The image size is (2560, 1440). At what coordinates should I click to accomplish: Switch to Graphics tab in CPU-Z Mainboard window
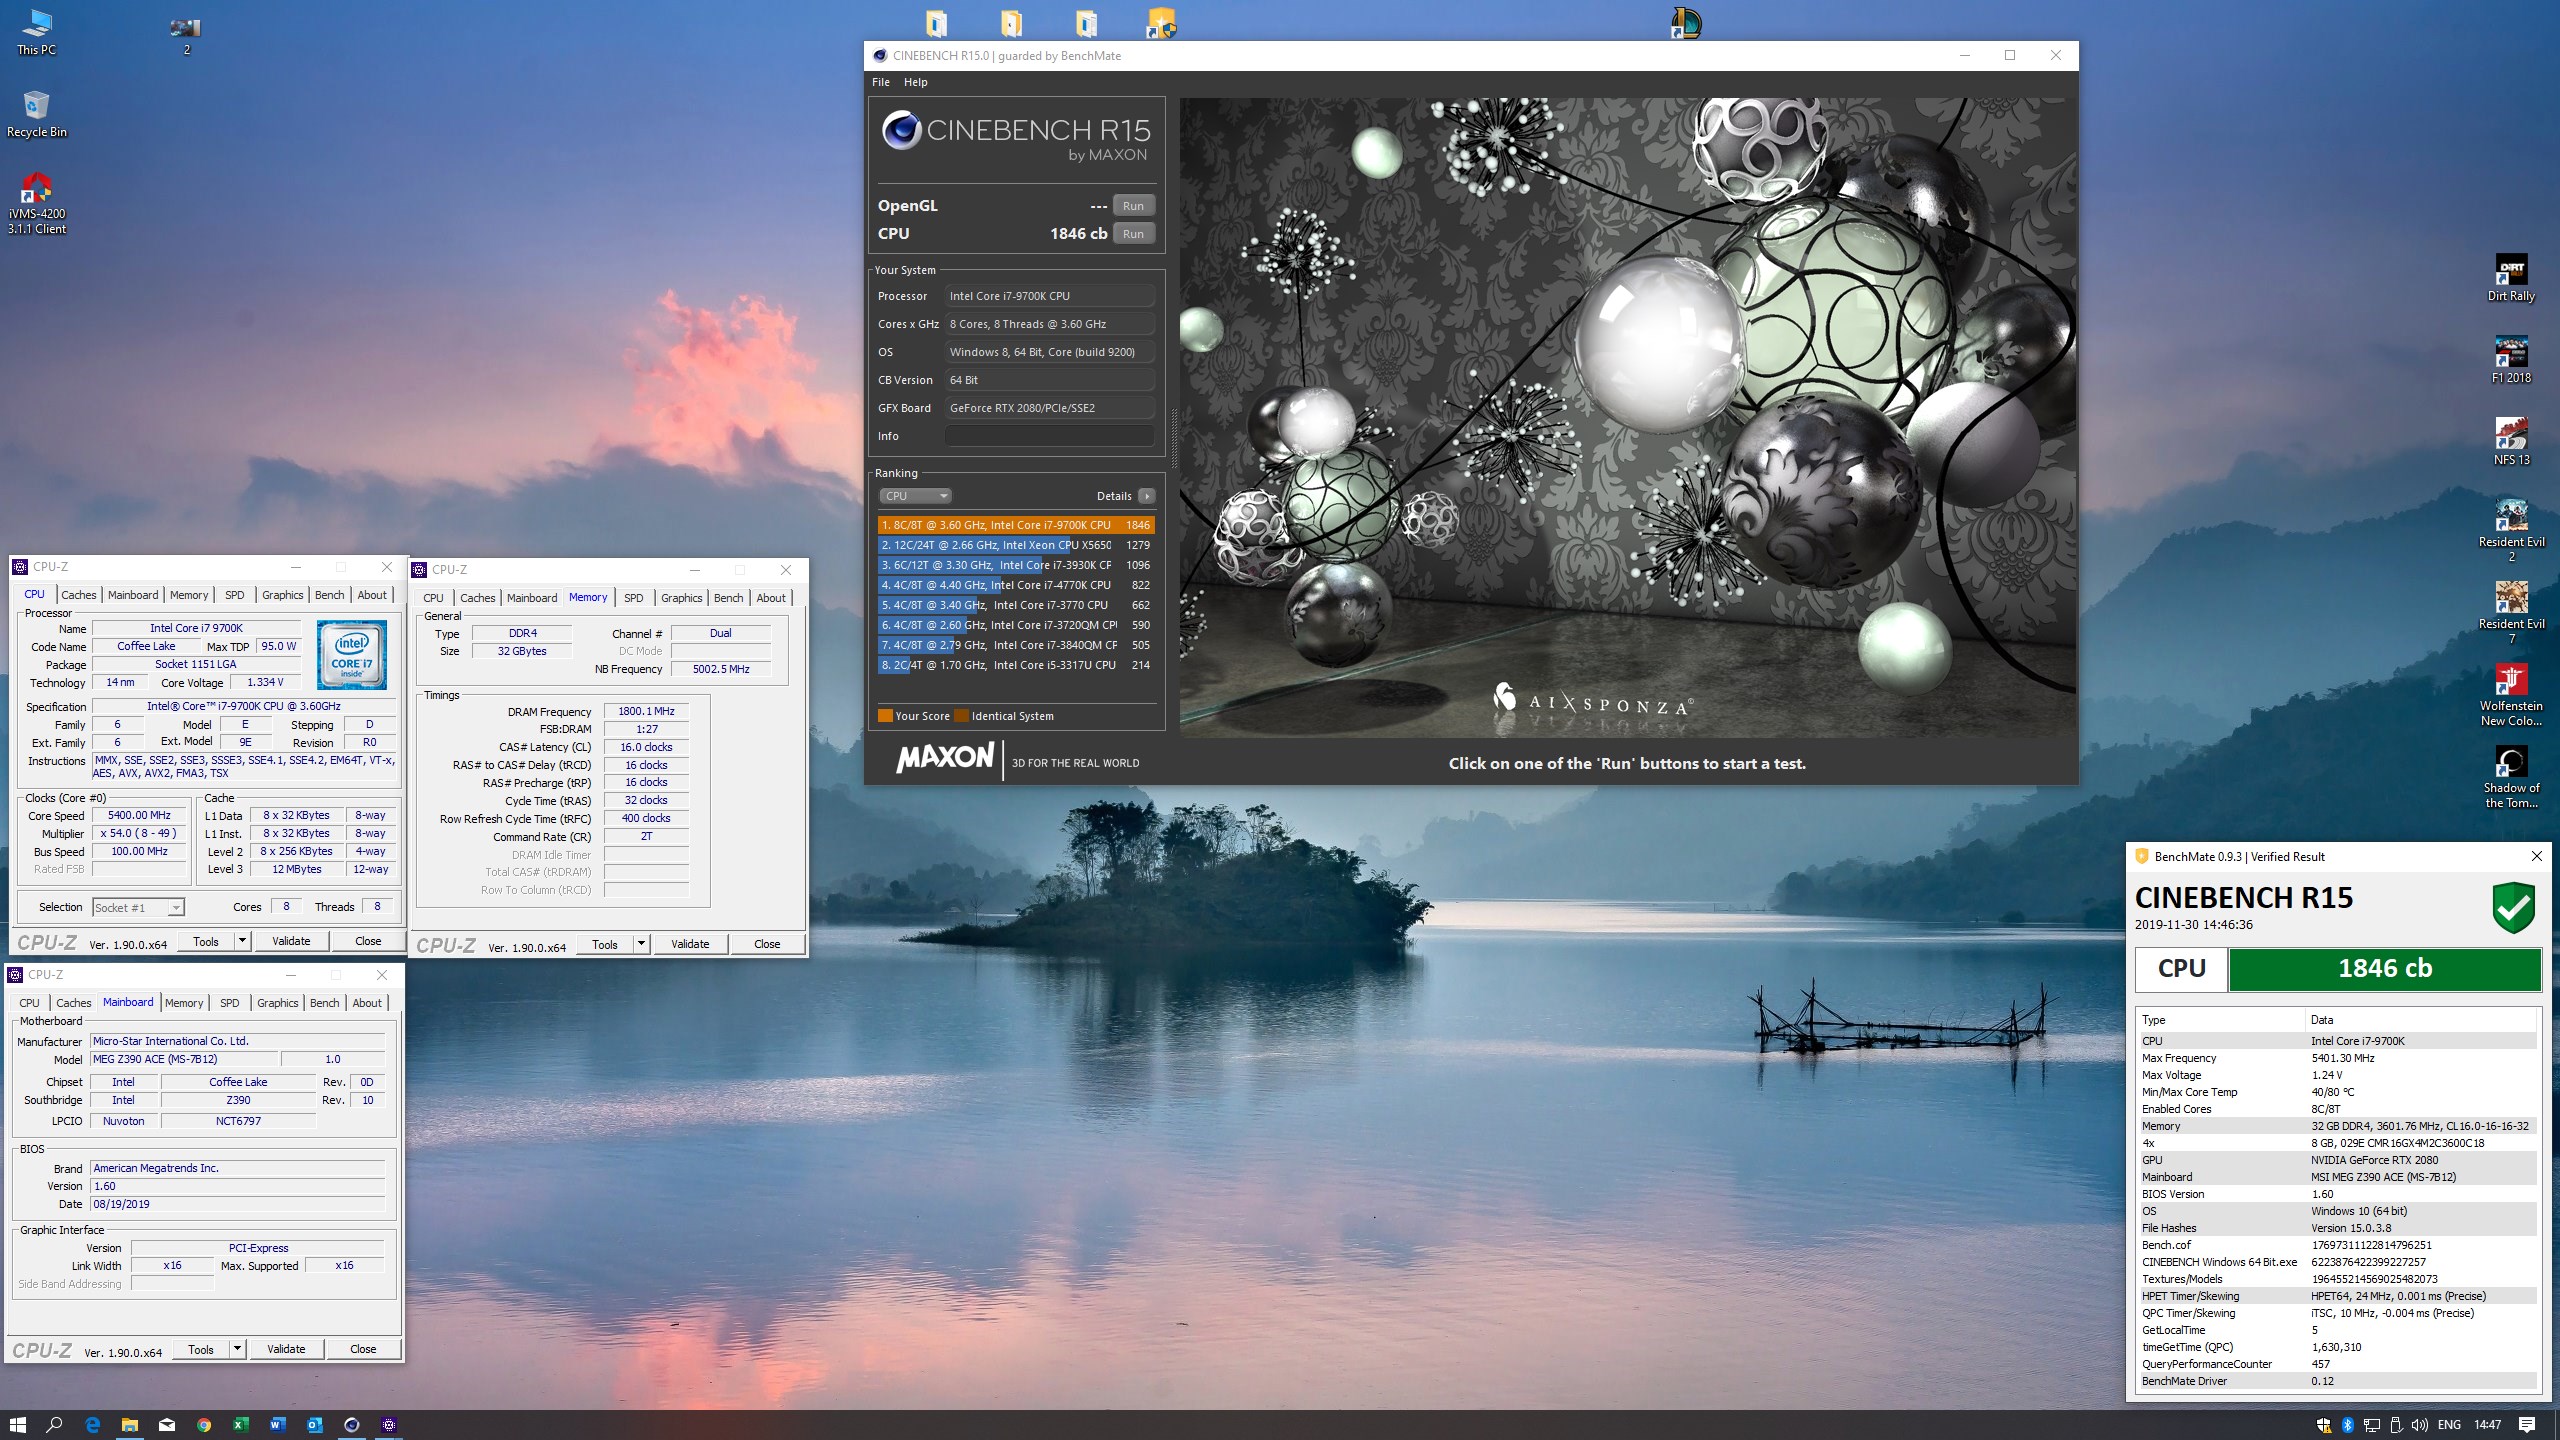[x=278, y=1003]
